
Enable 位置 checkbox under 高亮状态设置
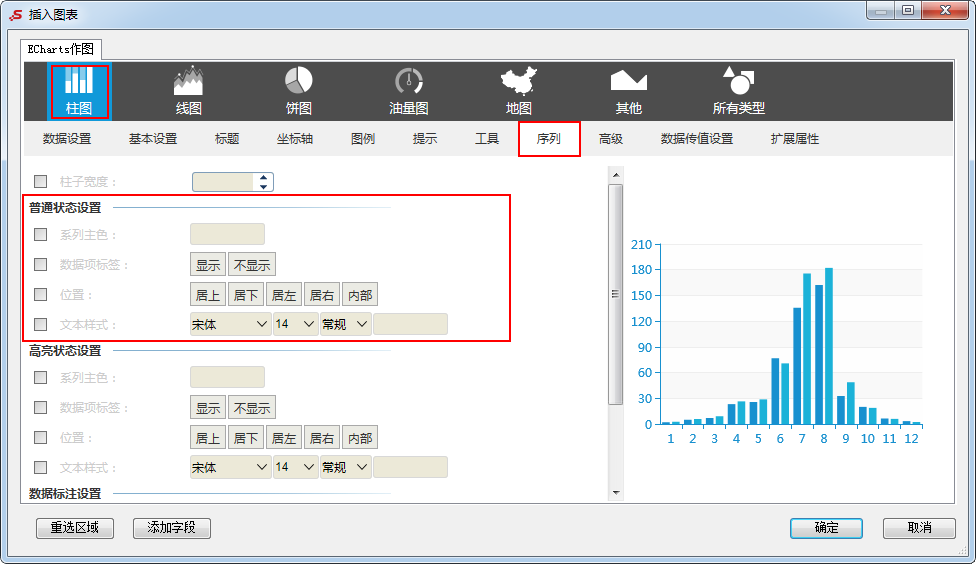click(x=40, y=438)
